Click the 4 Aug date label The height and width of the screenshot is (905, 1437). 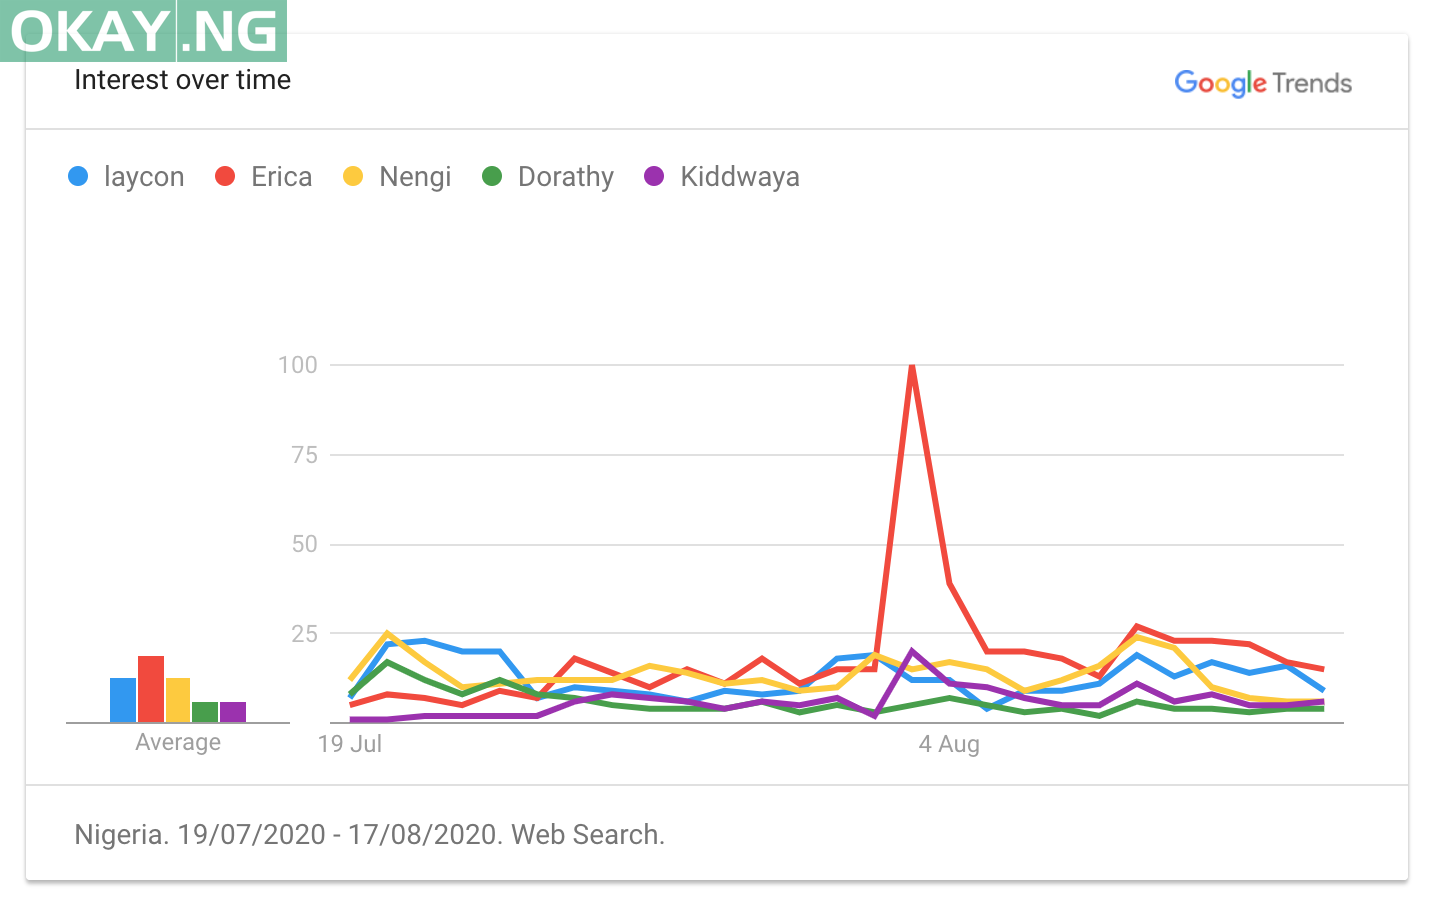pyautogui.click(x=949, y=744)
